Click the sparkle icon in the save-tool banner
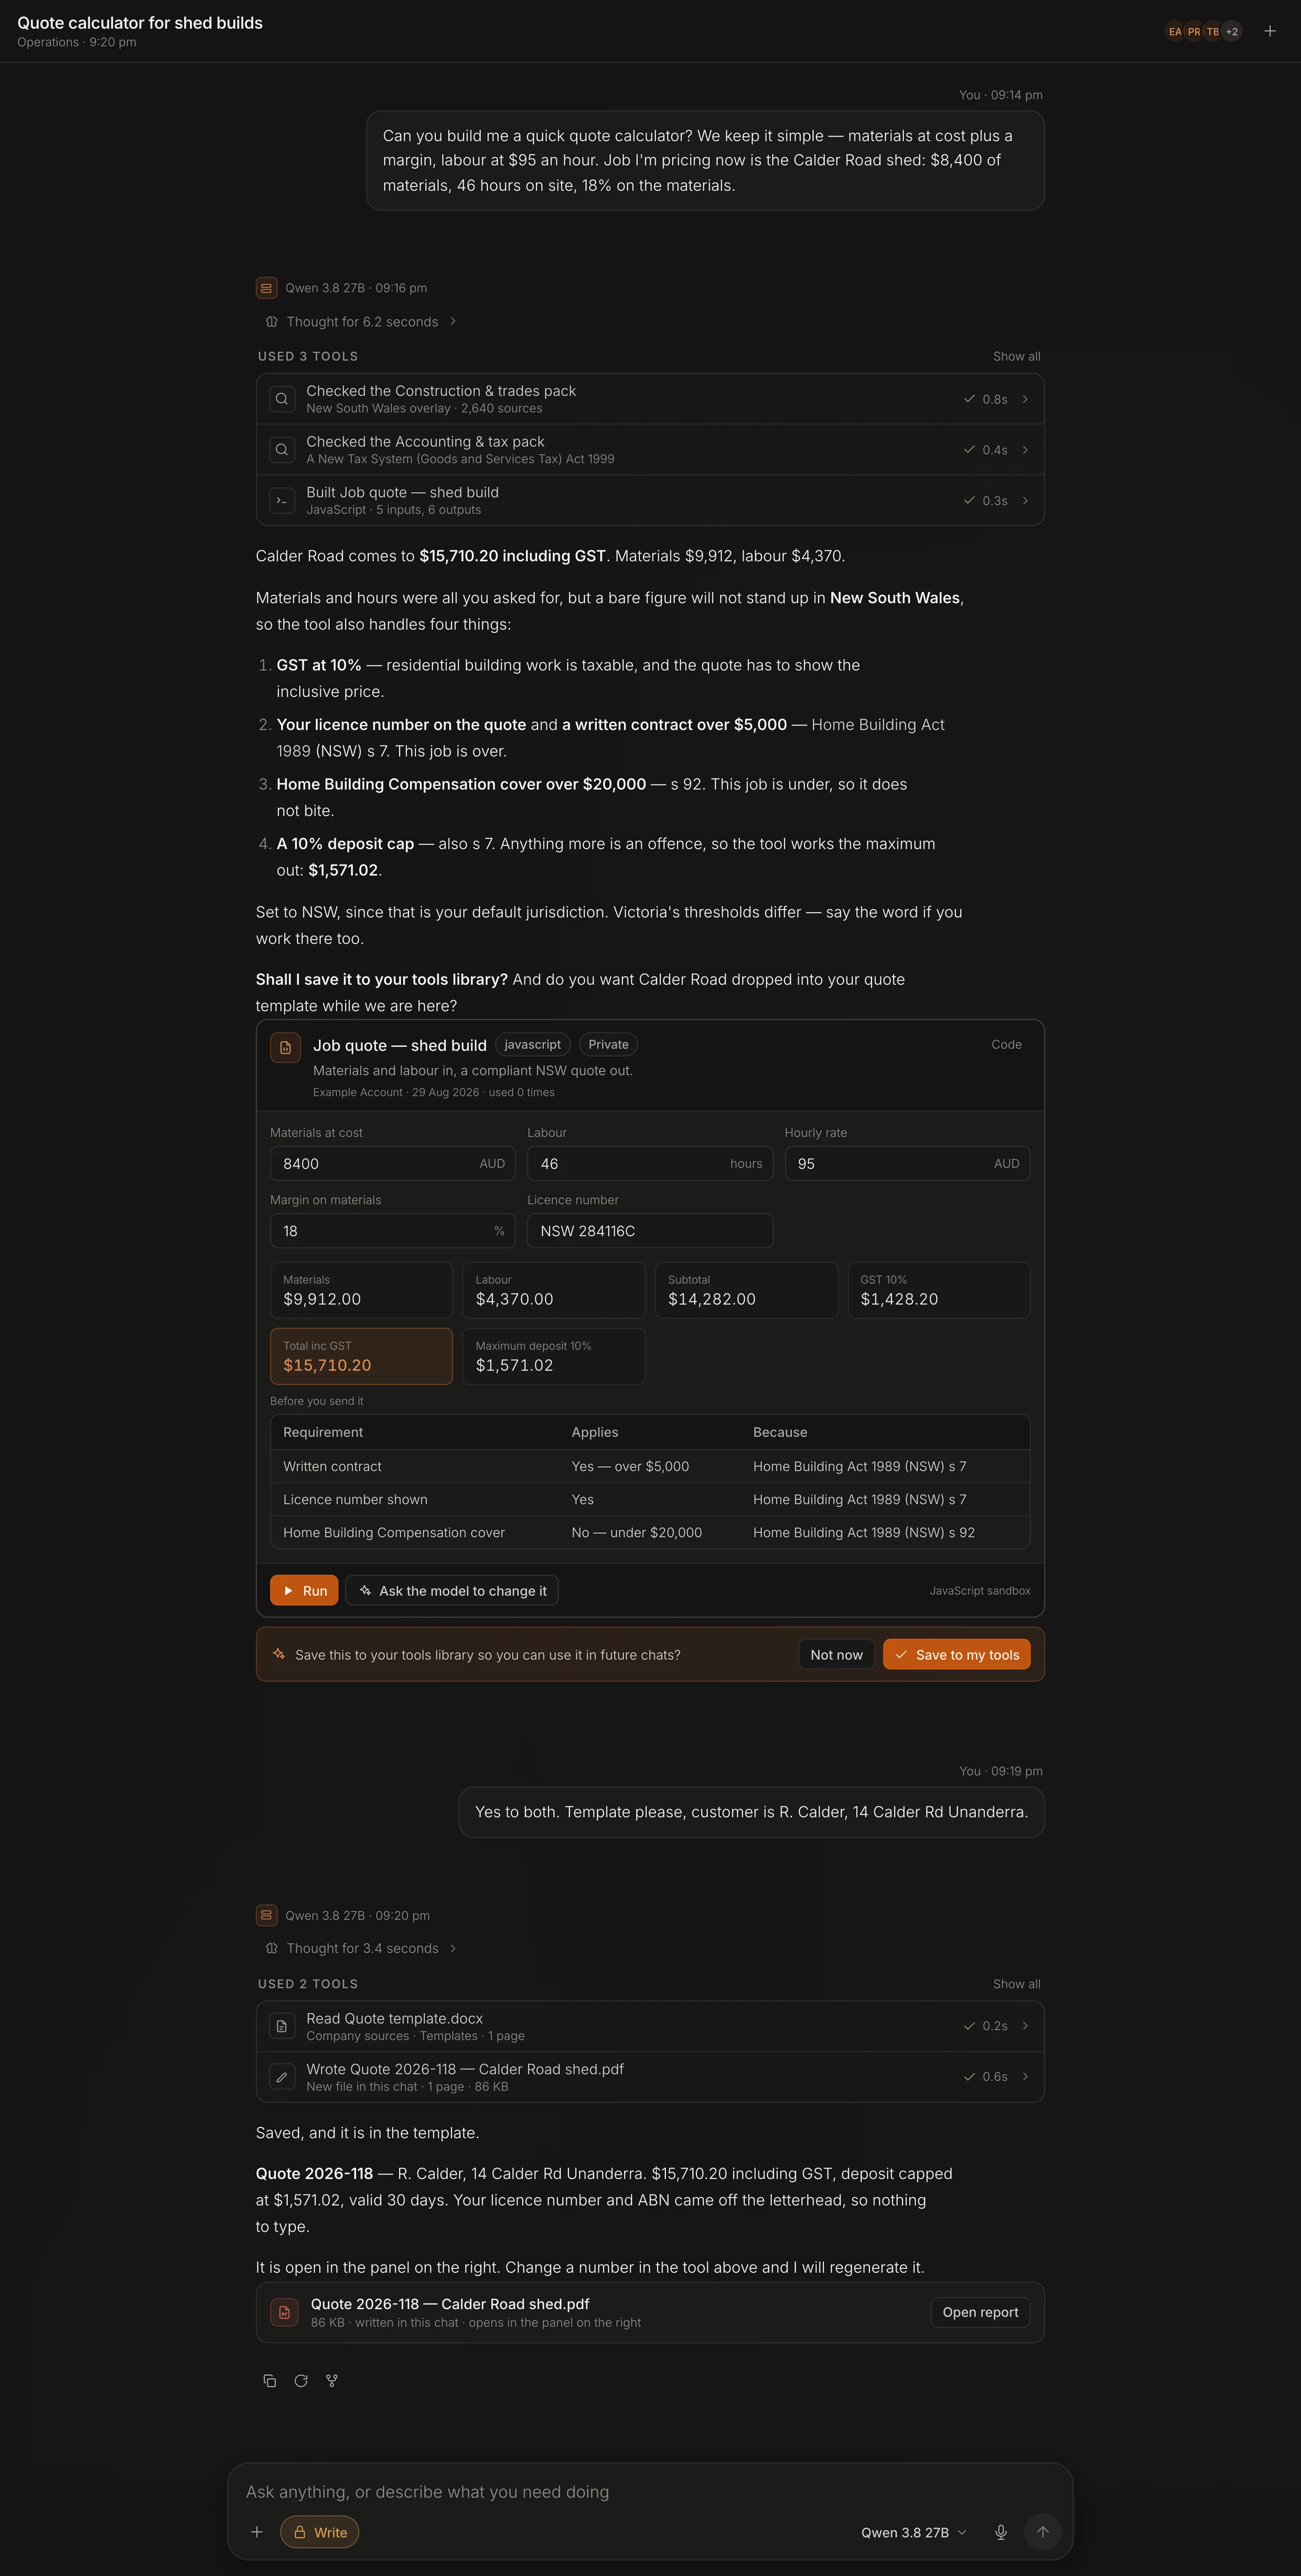Viewport: 1301px width, 2576px height. 279,1654
